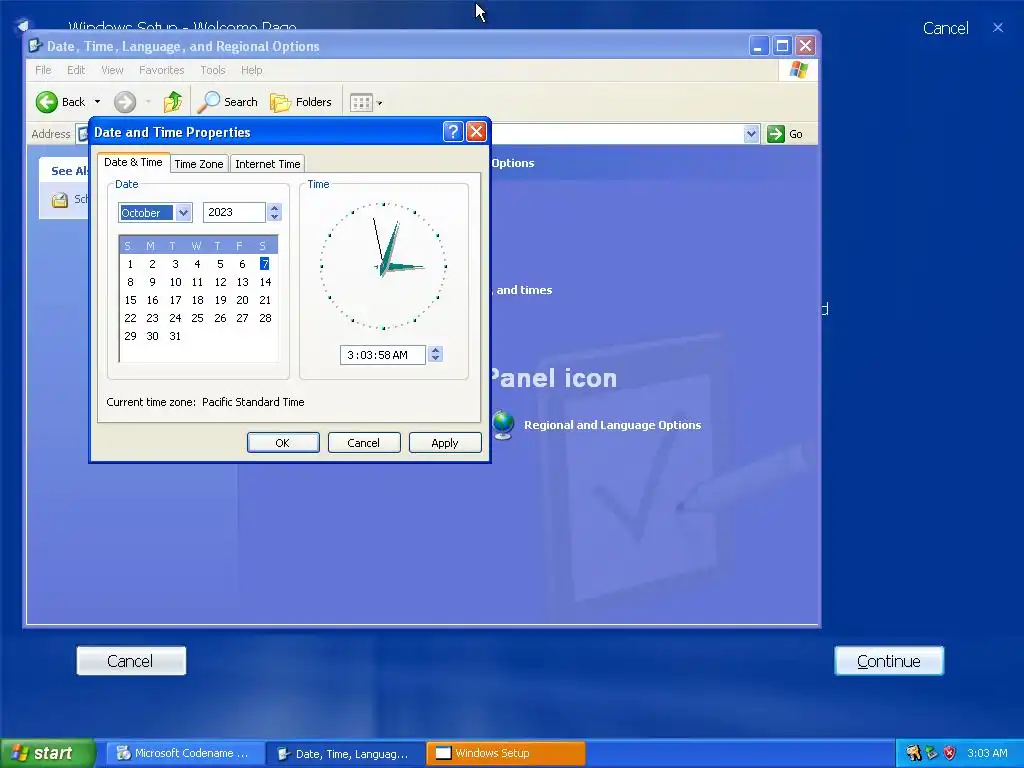Decrease the time with down spinner
The image size is (1024, 768).
point(436,359)
